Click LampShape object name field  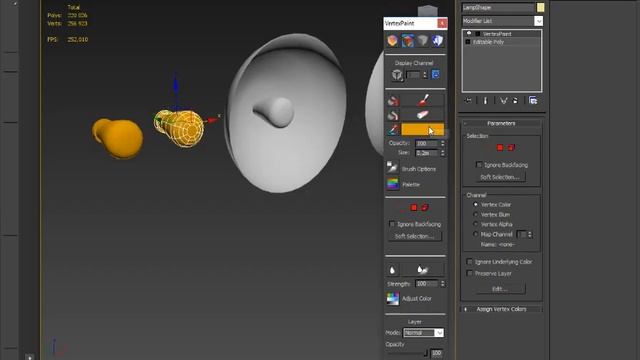498,7
